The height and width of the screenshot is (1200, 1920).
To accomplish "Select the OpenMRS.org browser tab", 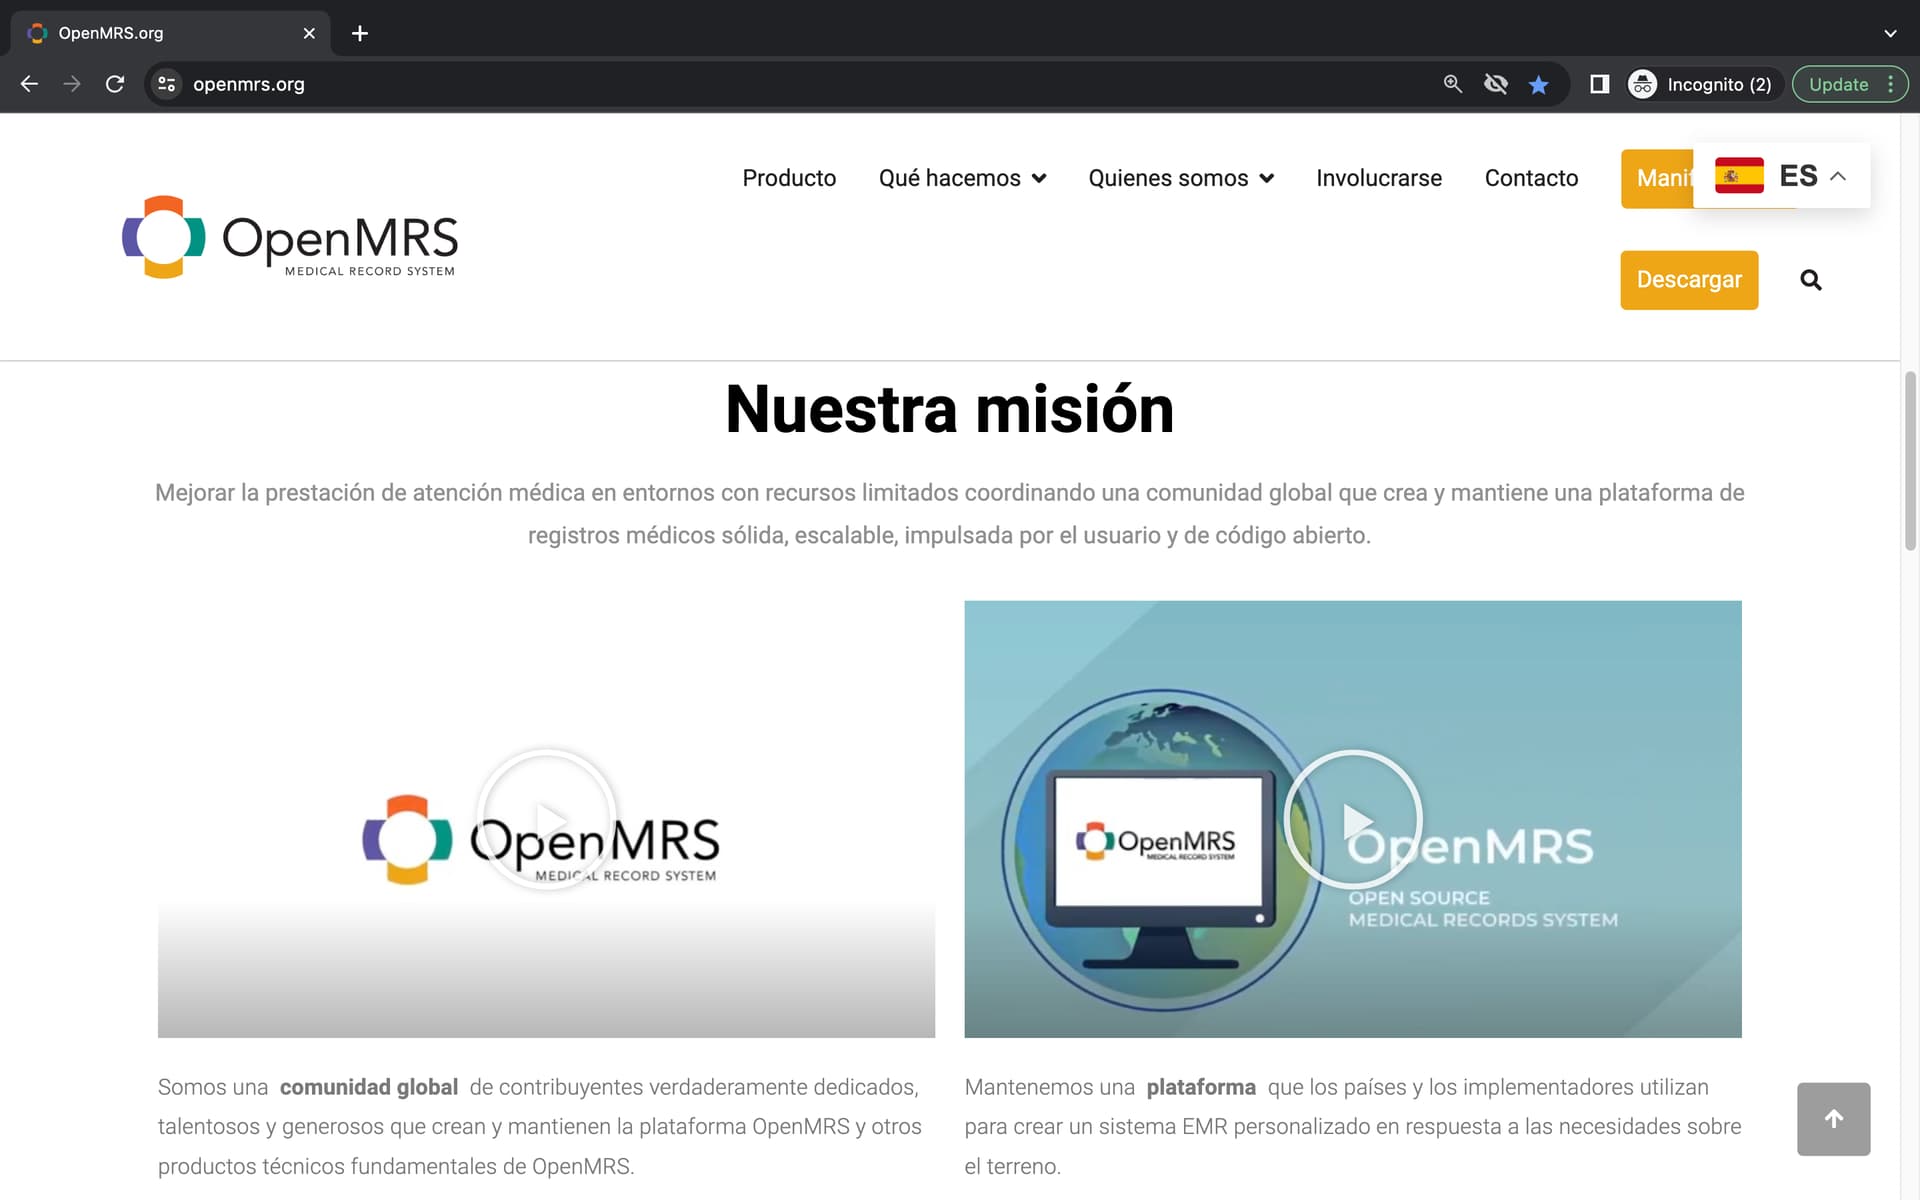I will 170,33.
